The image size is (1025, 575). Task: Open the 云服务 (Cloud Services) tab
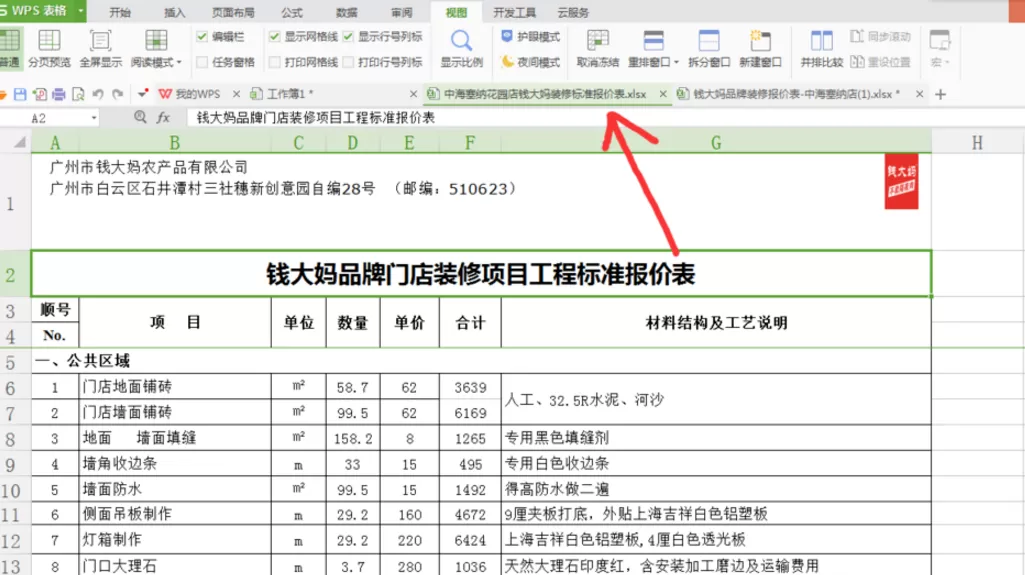point(573,12)
